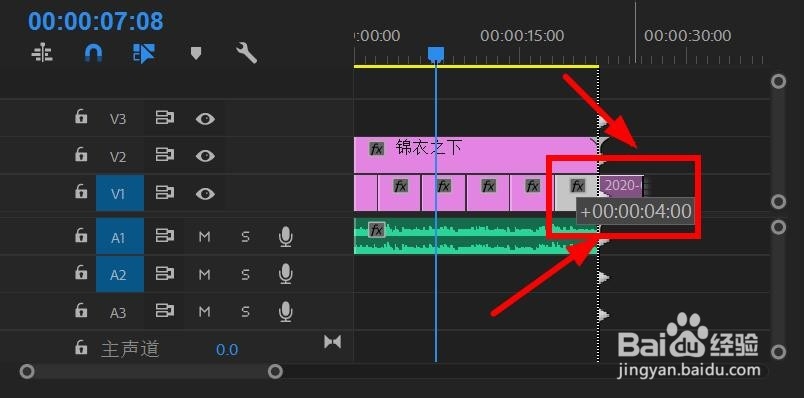804x398 pixels.
Task: Mute track A1 with the M button
Action: [205, 237]
